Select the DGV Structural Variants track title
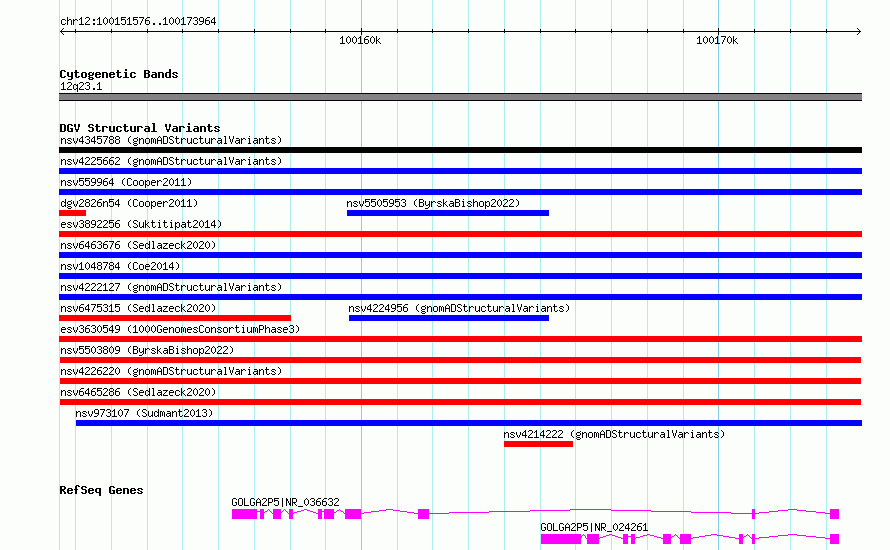This screenshot has height=550, width=890. (140, 128)
